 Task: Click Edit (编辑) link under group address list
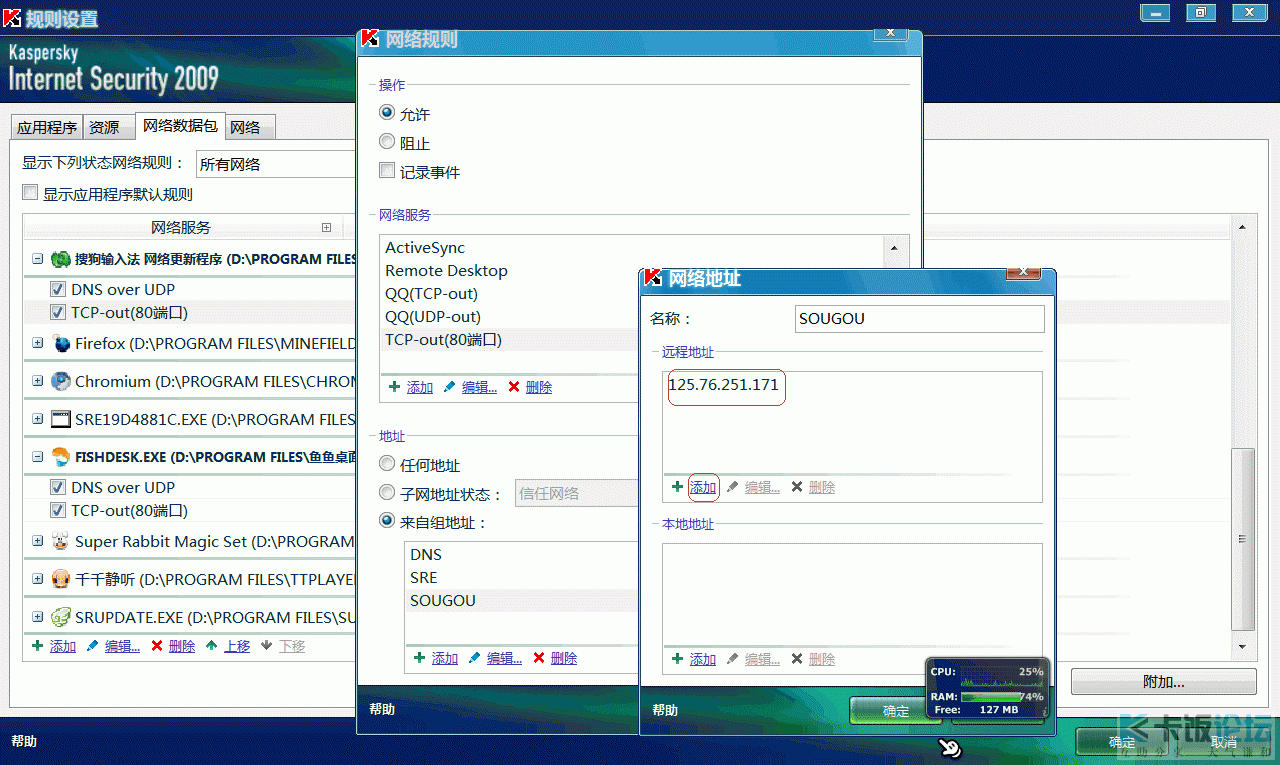coord(504,658)
